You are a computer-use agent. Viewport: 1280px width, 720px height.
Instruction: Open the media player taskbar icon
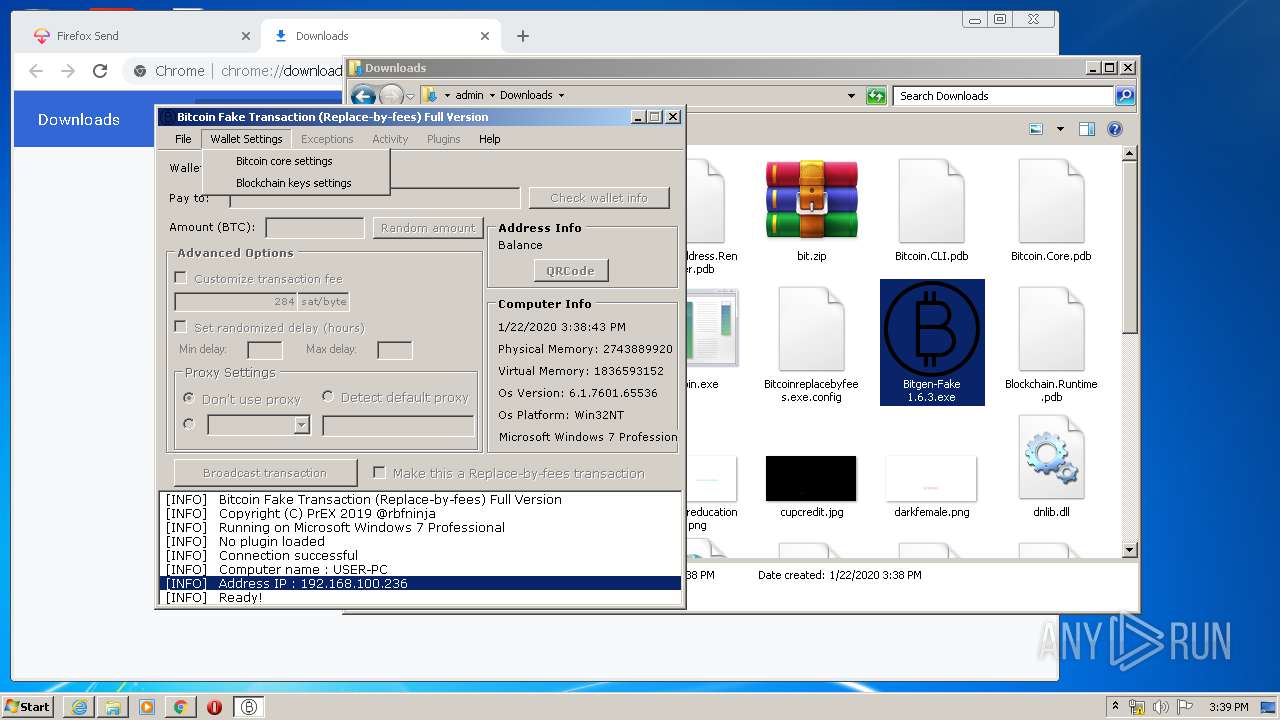tap(147, 707)
